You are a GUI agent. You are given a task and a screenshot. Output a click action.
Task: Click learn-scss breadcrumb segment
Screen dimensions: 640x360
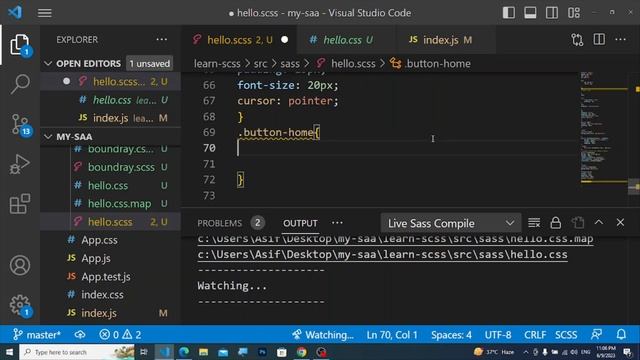(x=217, y=64)
